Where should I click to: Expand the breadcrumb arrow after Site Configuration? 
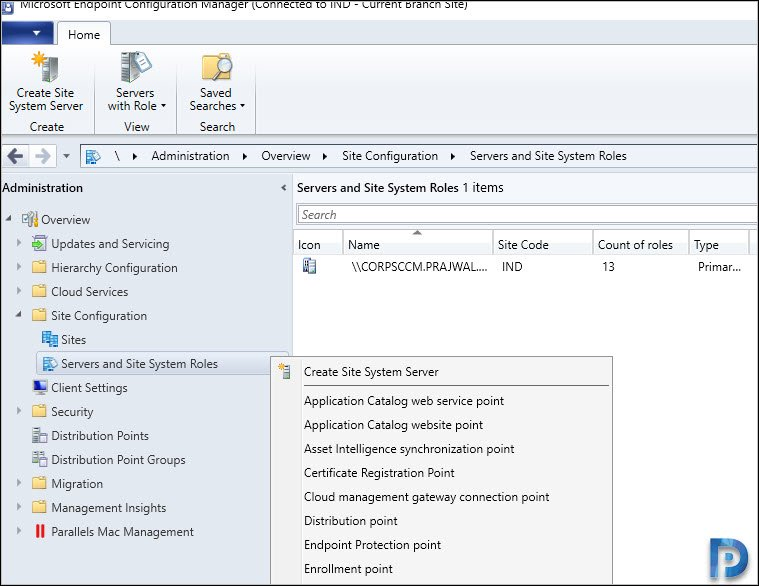tap(453, 156)
